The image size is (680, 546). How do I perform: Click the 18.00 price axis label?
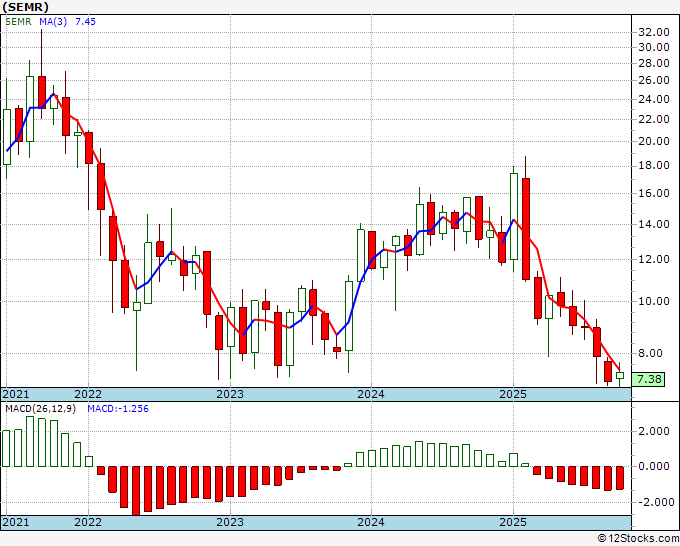point(654,166)
